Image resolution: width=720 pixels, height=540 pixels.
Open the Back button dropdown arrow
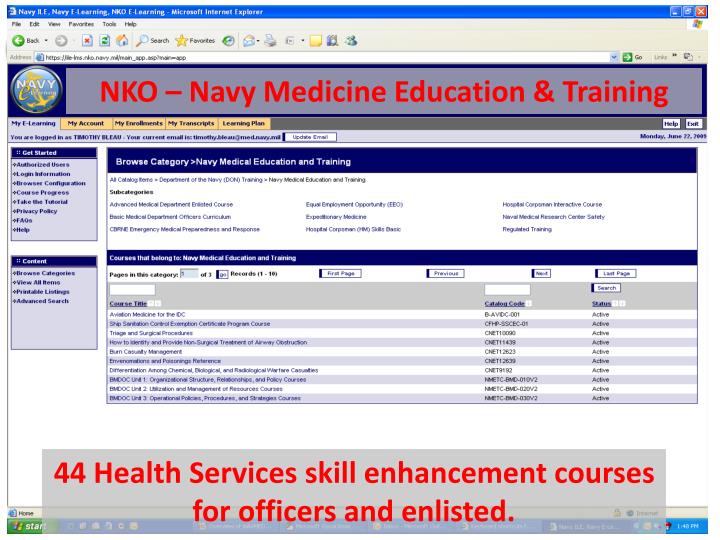pyautogui.click(x=46, y=41)
